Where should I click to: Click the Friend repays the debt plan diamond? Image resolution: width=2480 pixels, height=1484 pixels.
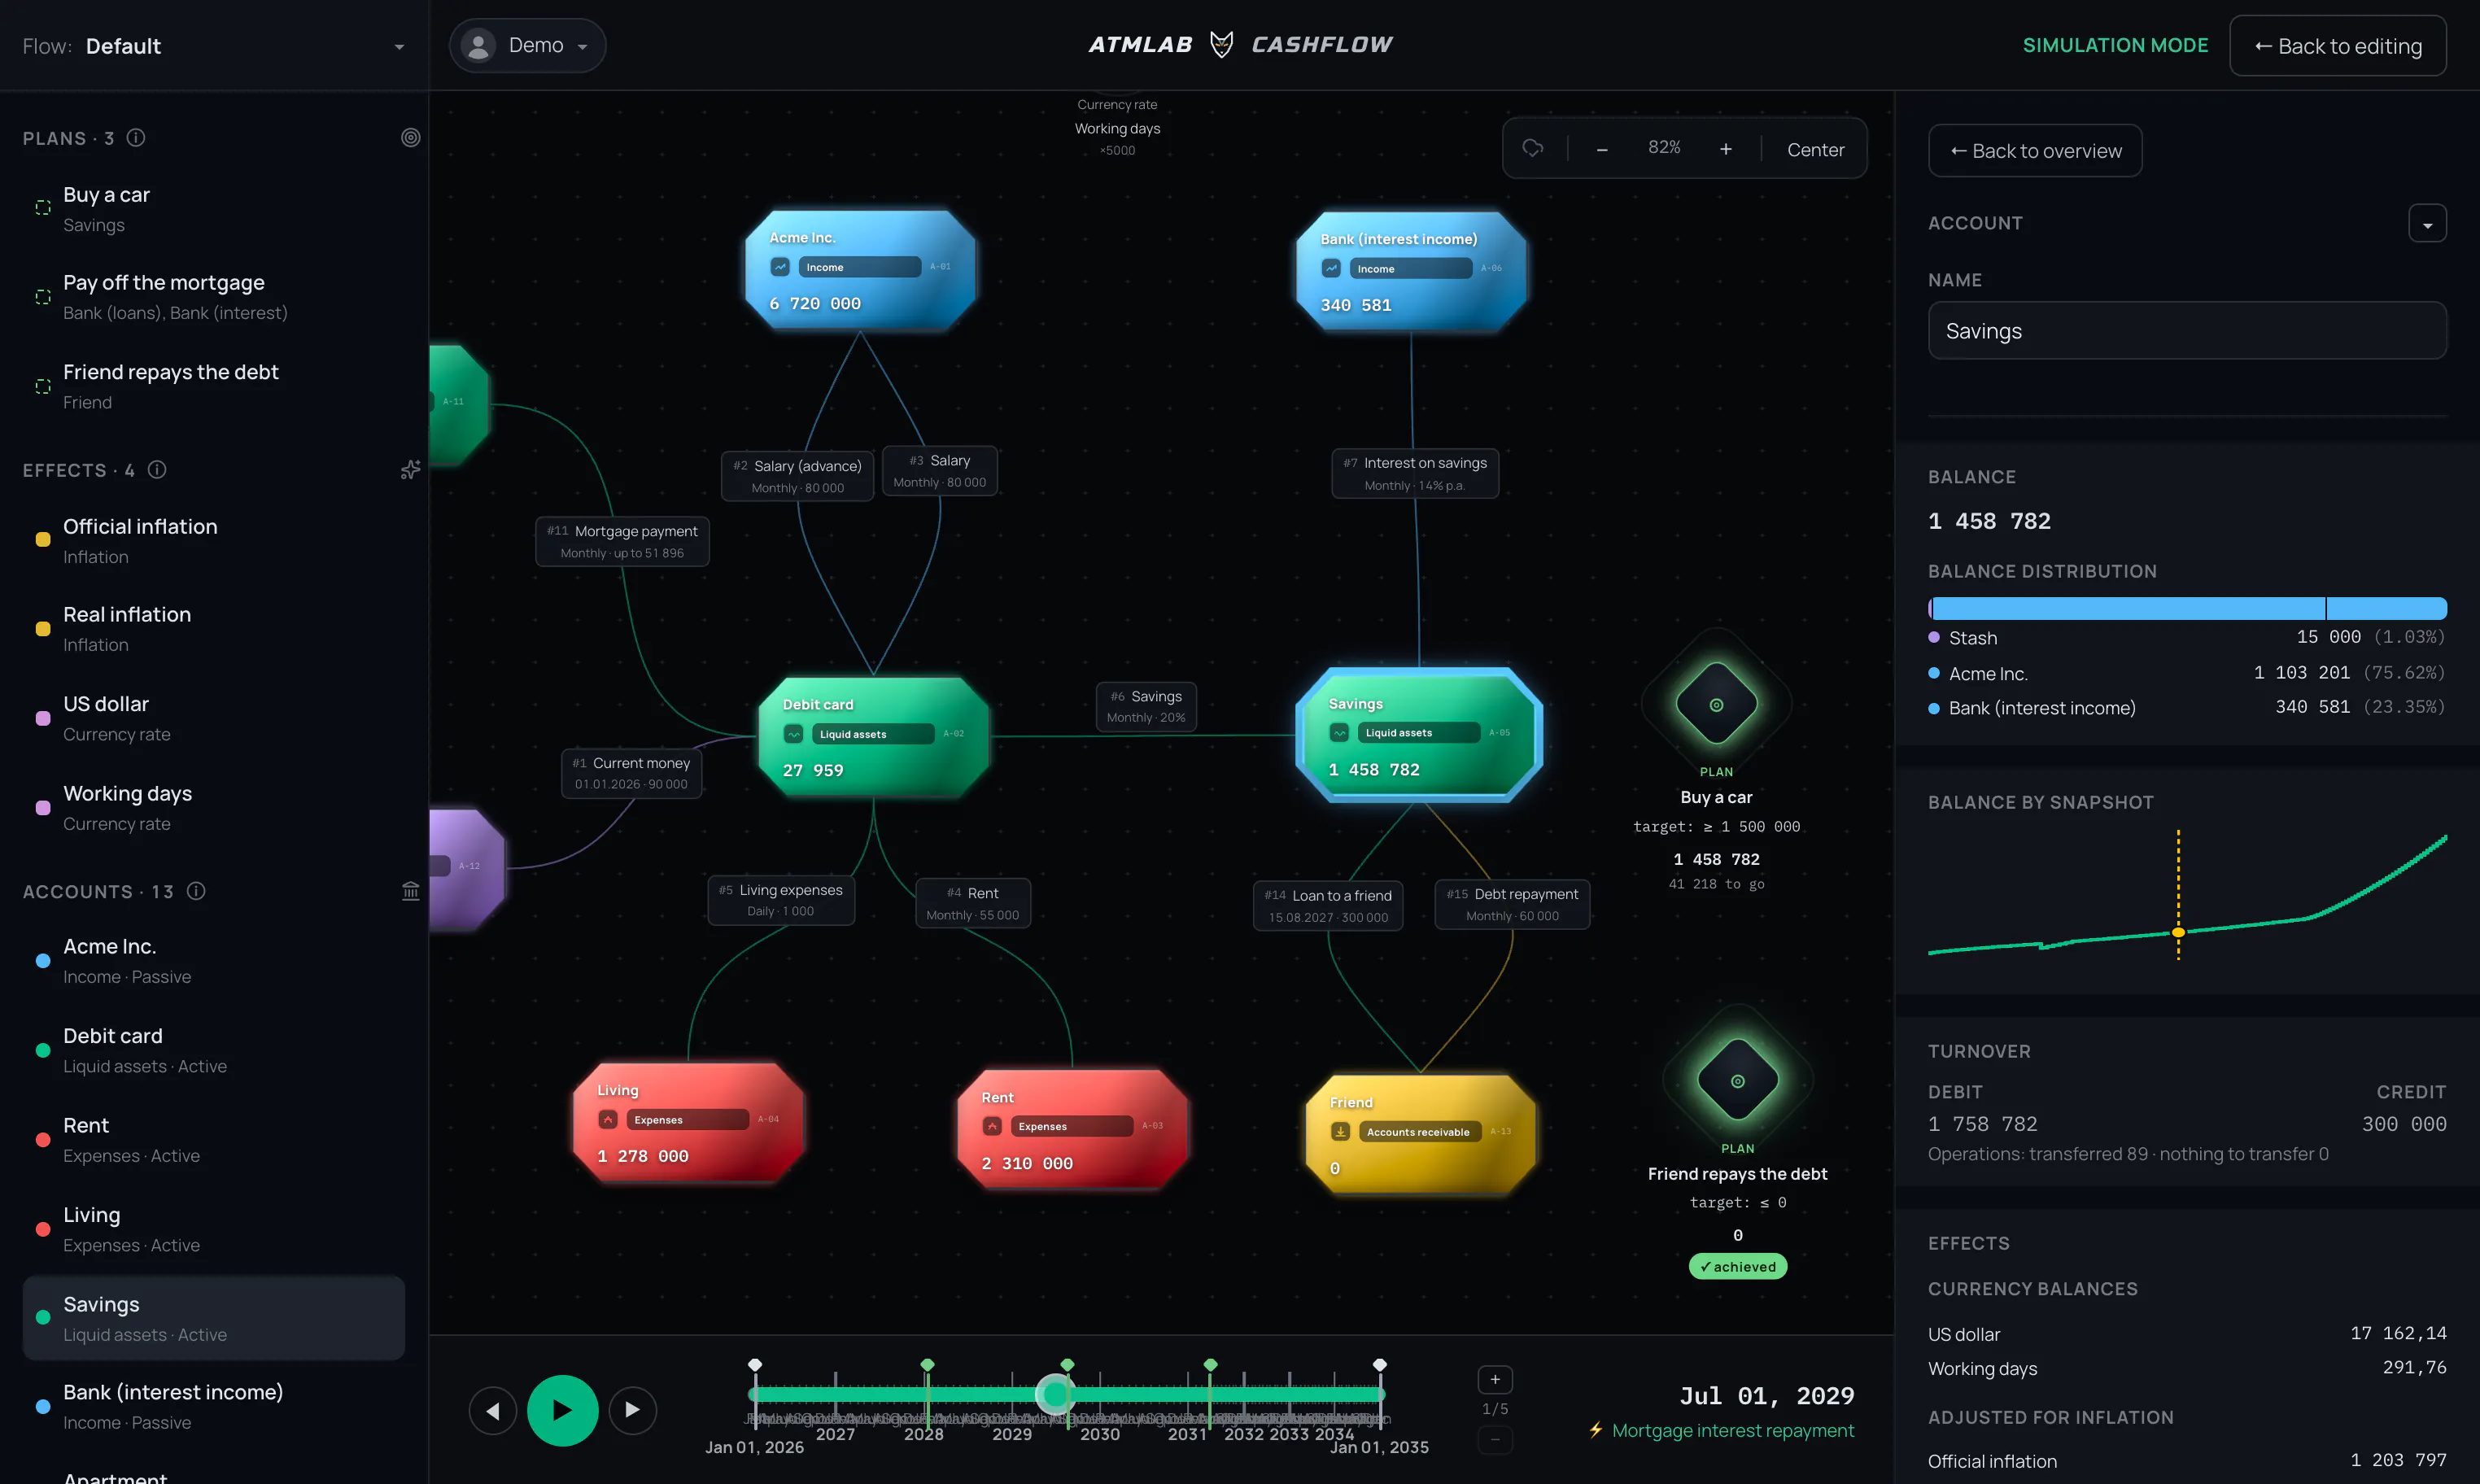[x=1738, y=1081]
